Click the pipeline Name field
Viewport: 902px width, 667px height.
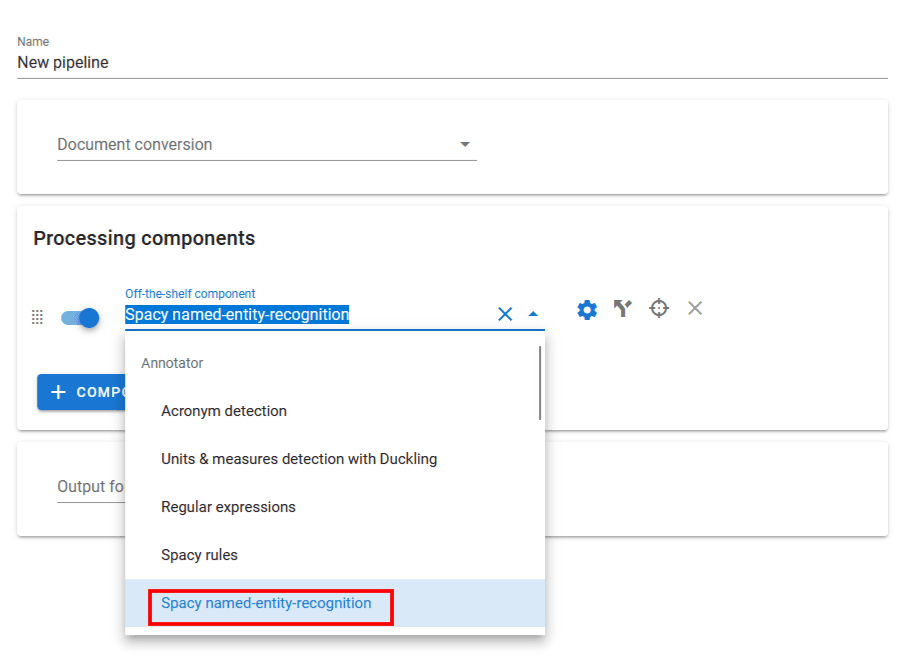tap(450, 62)
